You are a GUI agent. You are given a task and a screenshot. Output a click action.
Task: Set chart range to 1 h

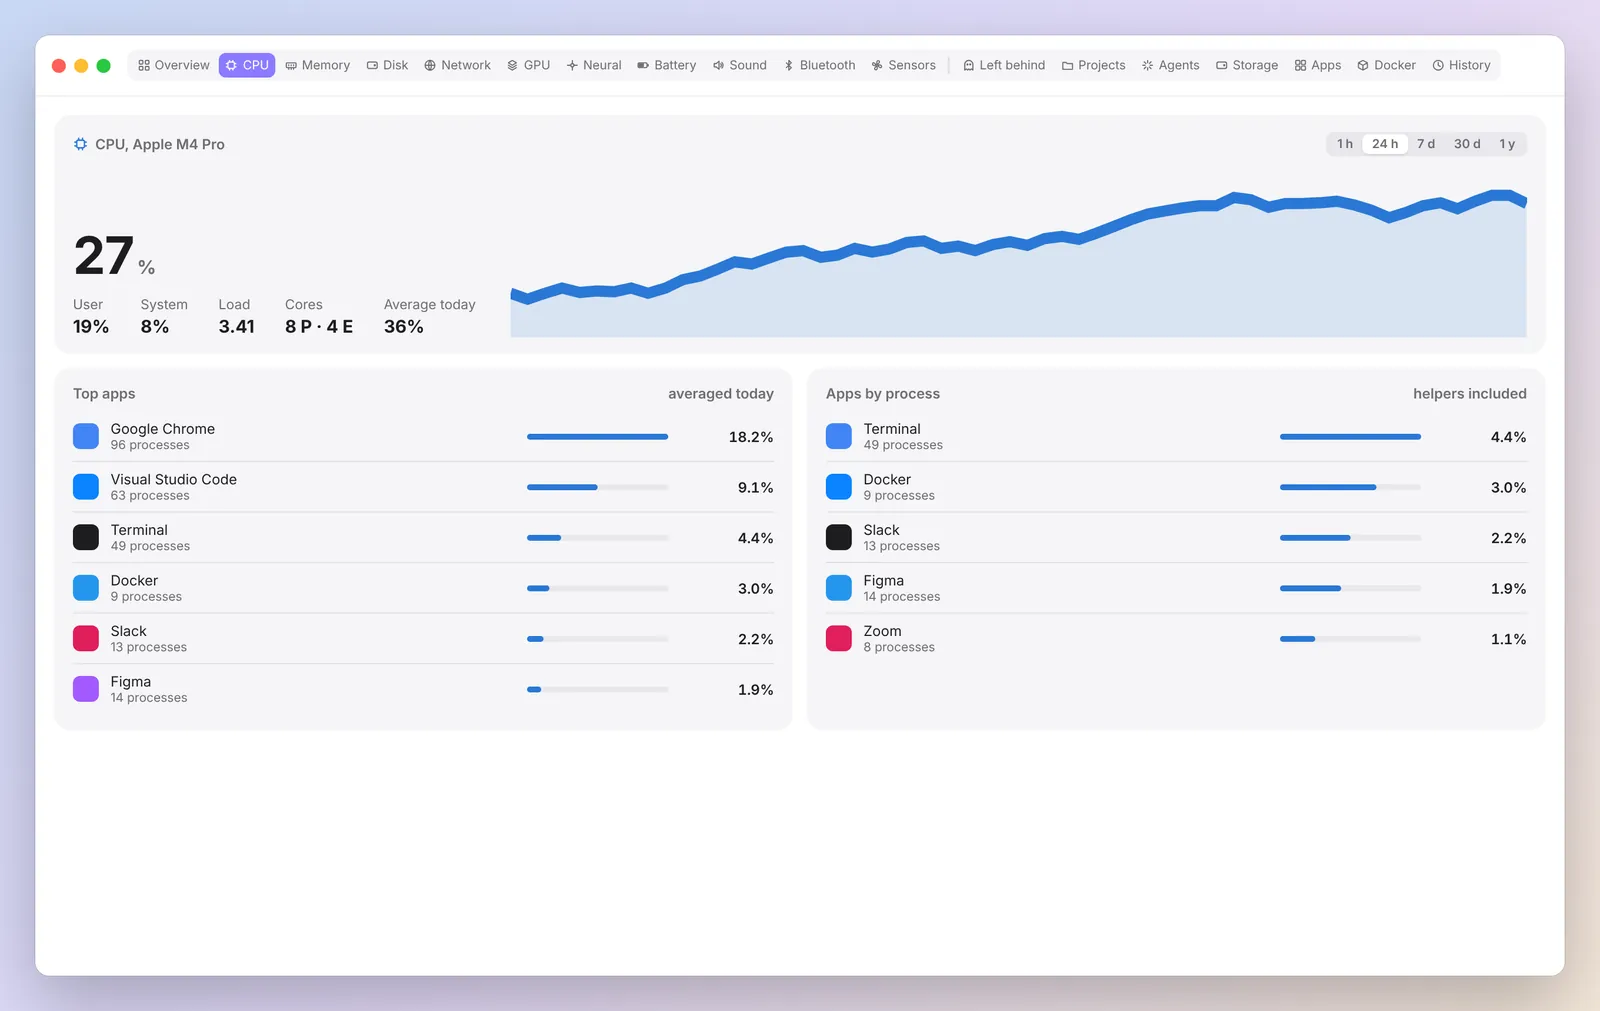click(1345, 144)
